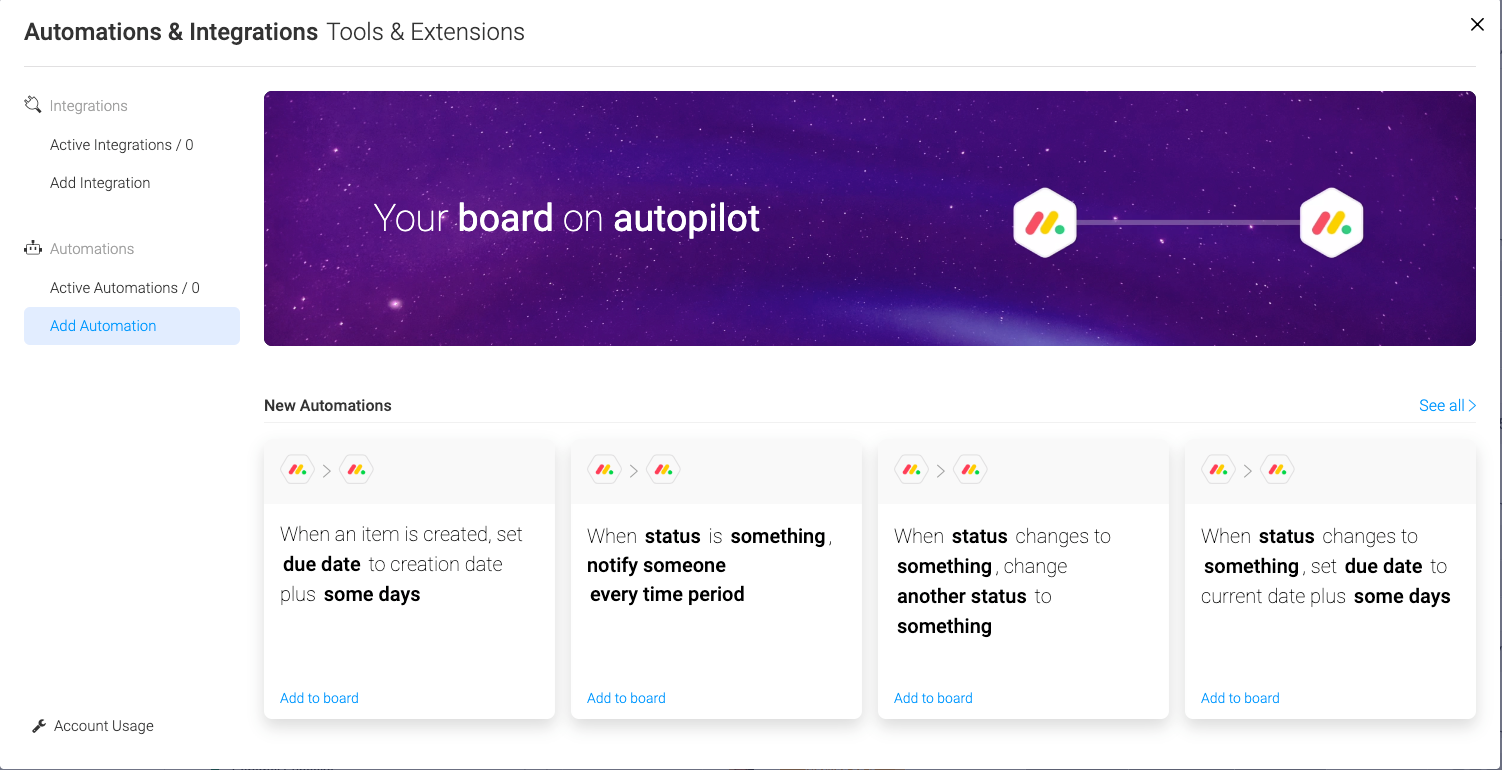The height and width of the screenshot is (770, 1502).
Task: Click right monday logo hexagon in banner
Action: [x=1332, y=222]
